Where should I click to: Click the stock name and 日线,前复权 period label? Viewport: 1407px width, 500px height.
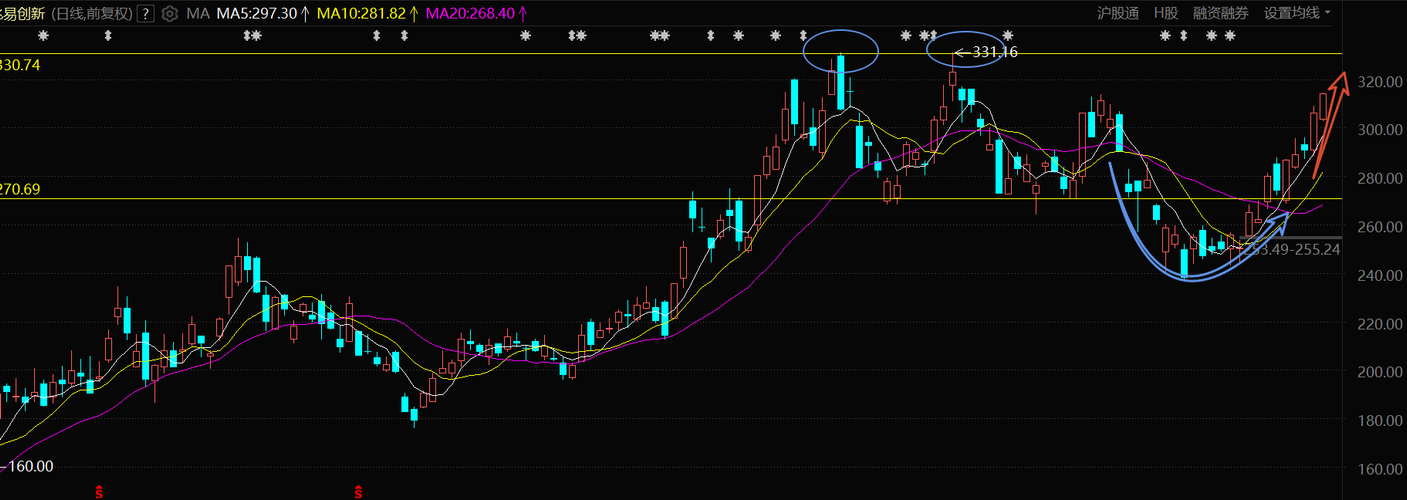[x=65, y=13]
